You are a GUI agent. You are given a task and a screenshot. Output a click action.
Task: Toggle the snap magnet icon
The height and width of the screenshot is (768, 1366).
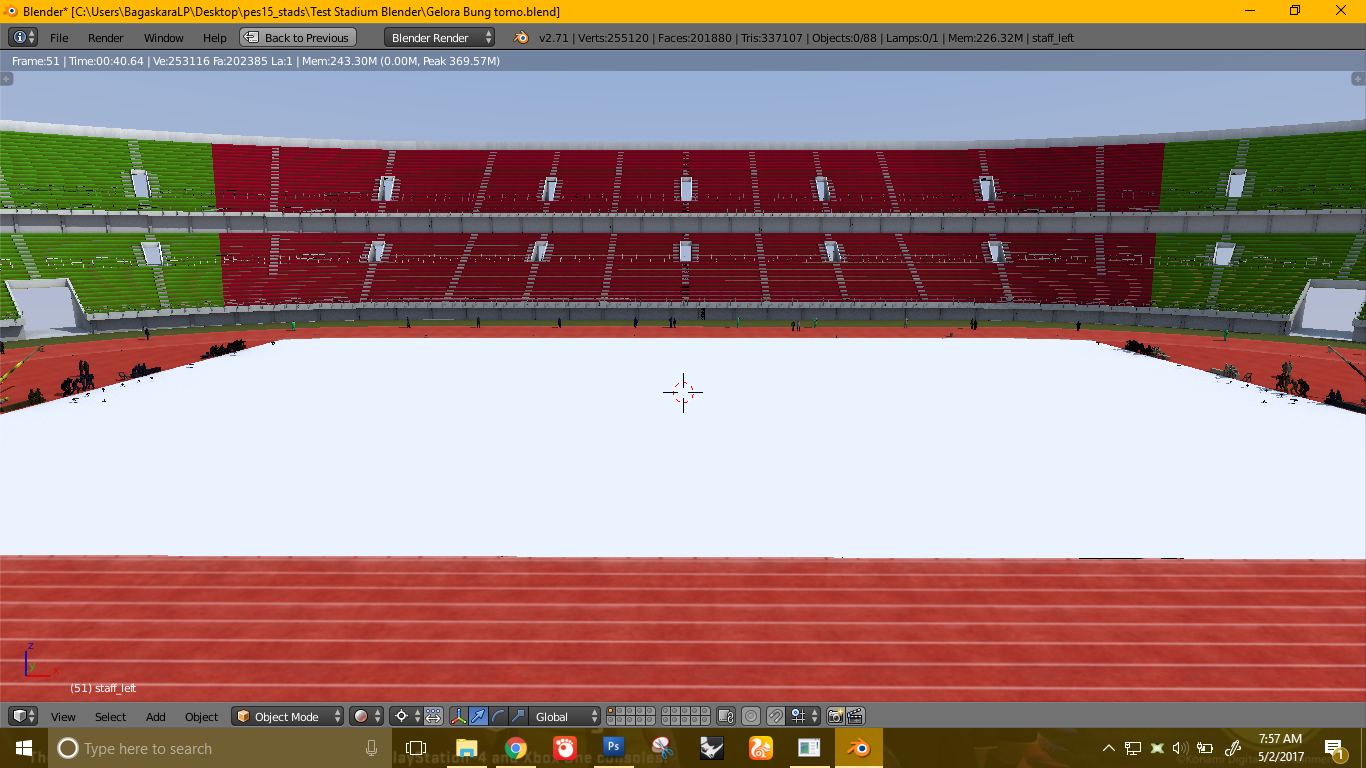(775, 716)
